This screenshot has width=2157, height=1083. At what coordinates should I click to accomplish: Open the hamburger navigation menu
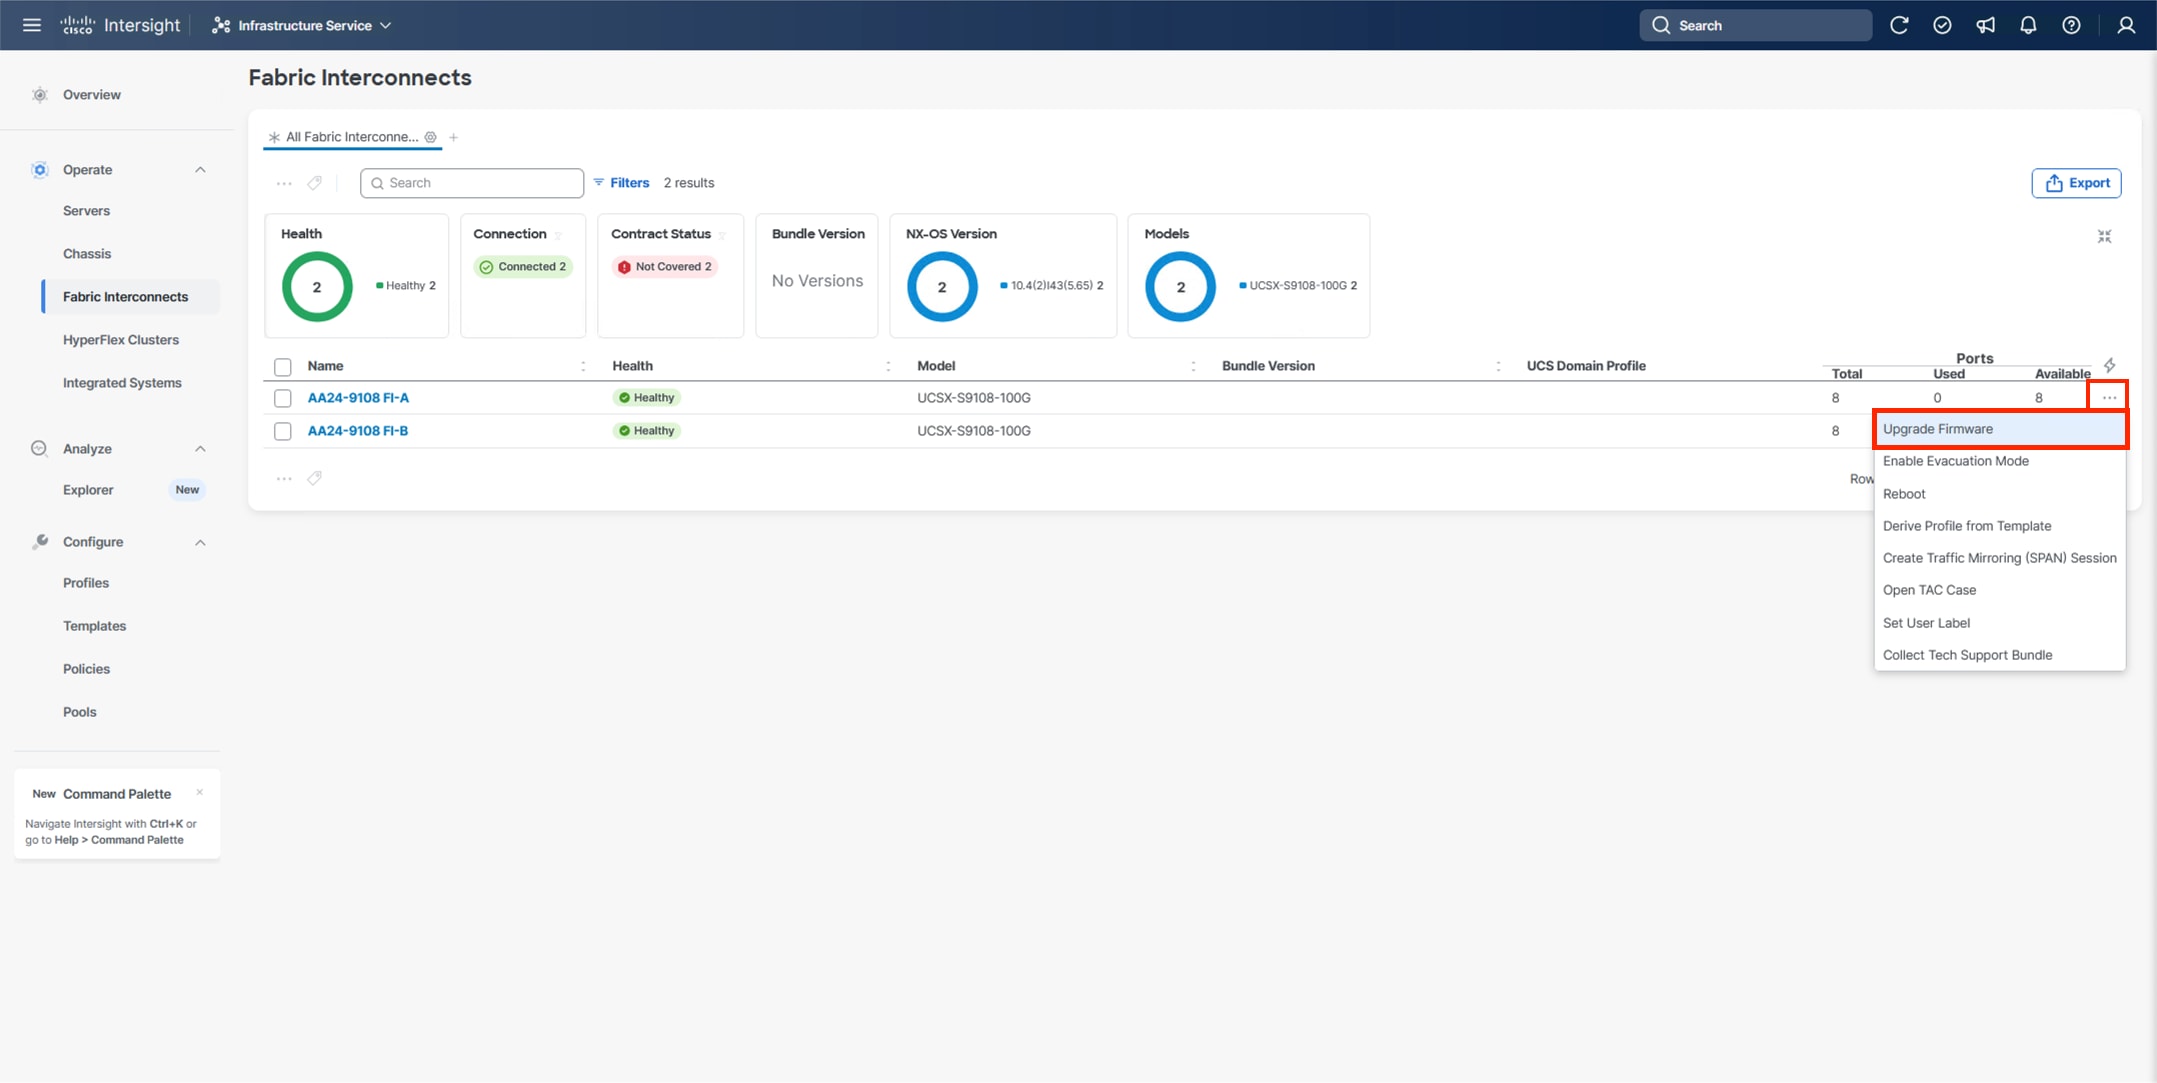click(x=32, y=25)
